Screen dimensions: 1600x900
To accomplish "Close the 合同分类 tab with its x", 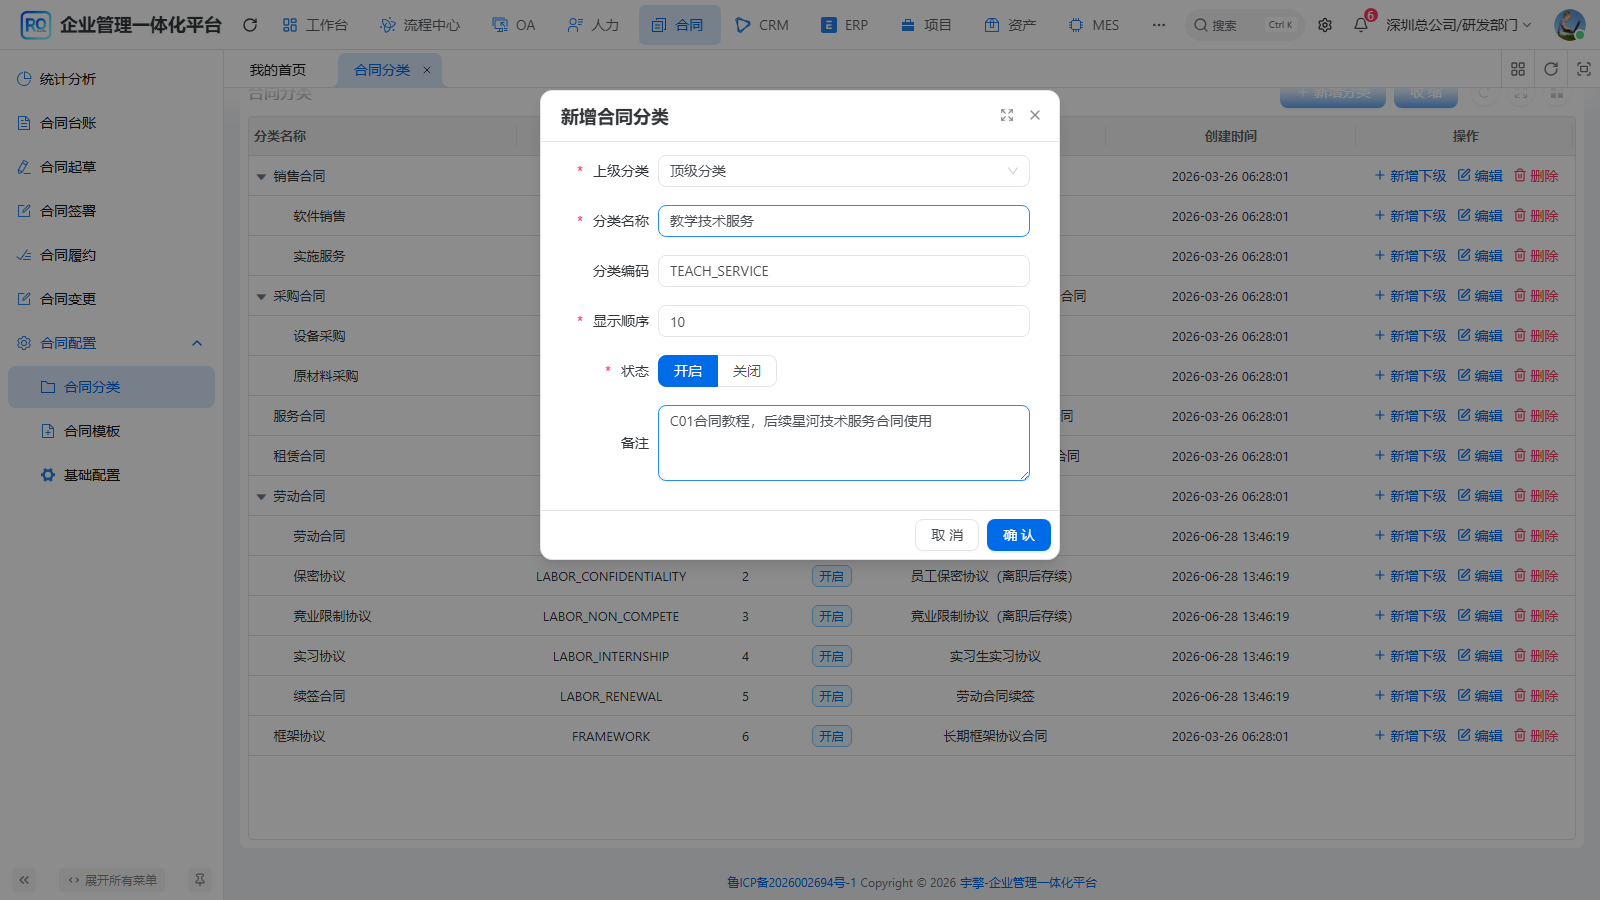I will tap(427, 70).
